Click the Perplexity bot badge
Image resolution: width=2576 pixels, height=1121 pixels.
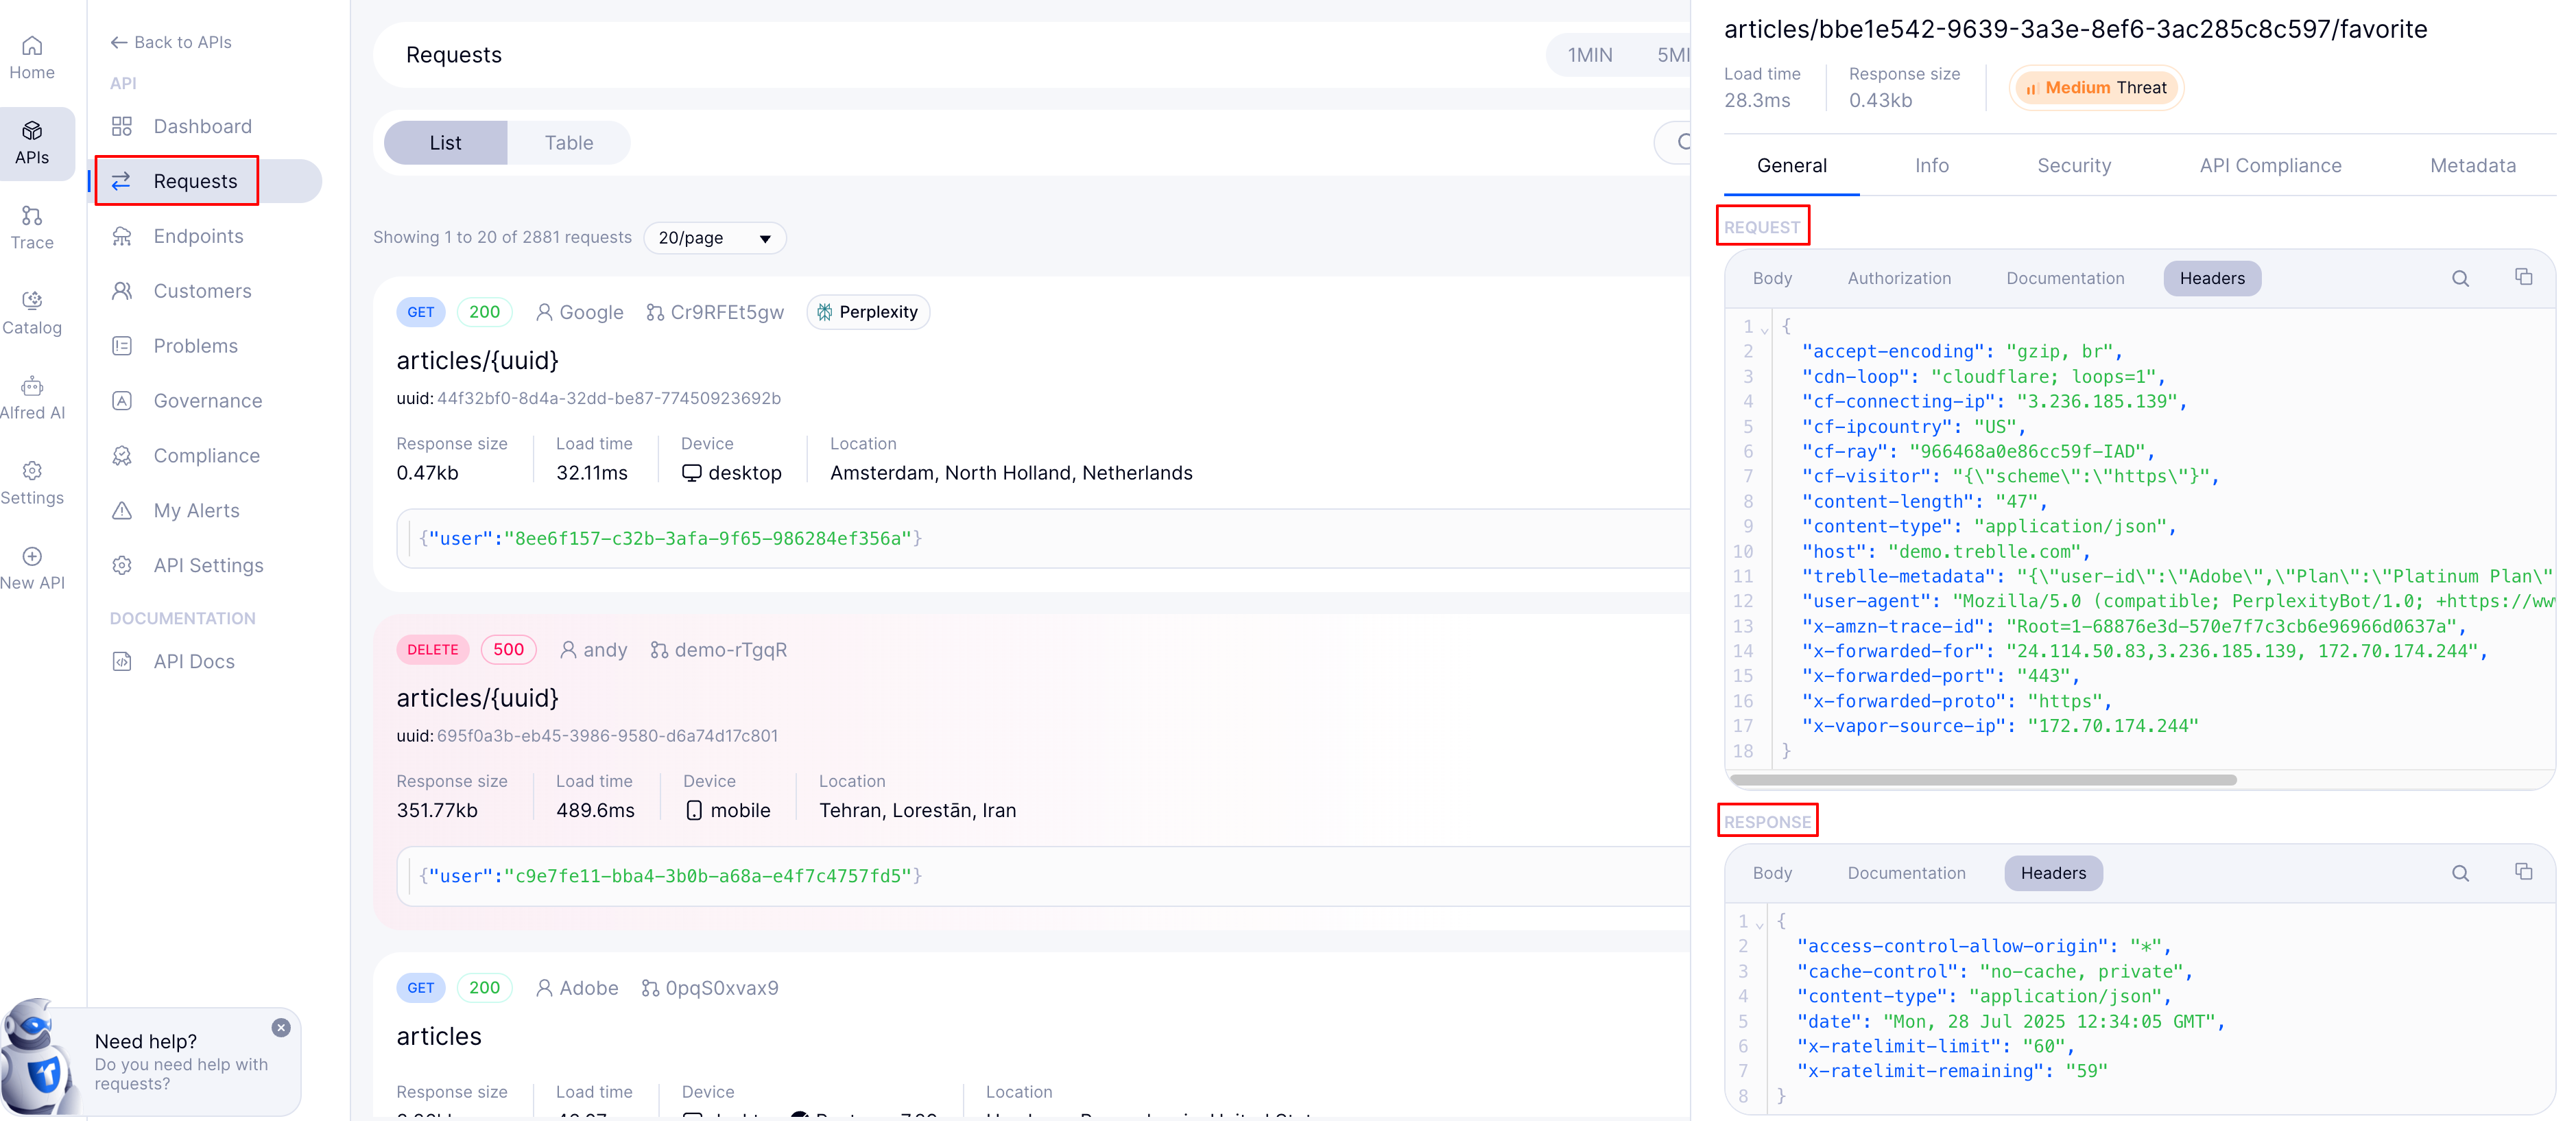[868, 312]
